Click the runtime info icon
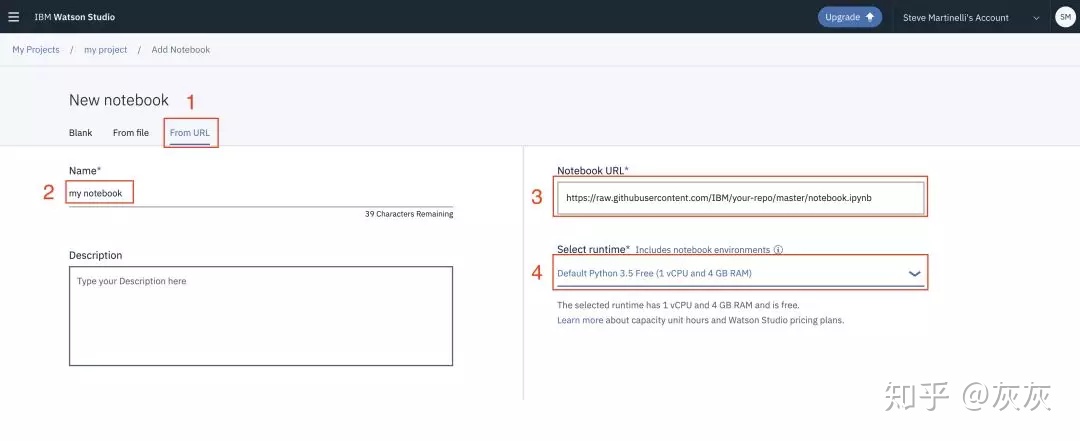This screenshot has width=1080, height=441. tap(778, 250)
